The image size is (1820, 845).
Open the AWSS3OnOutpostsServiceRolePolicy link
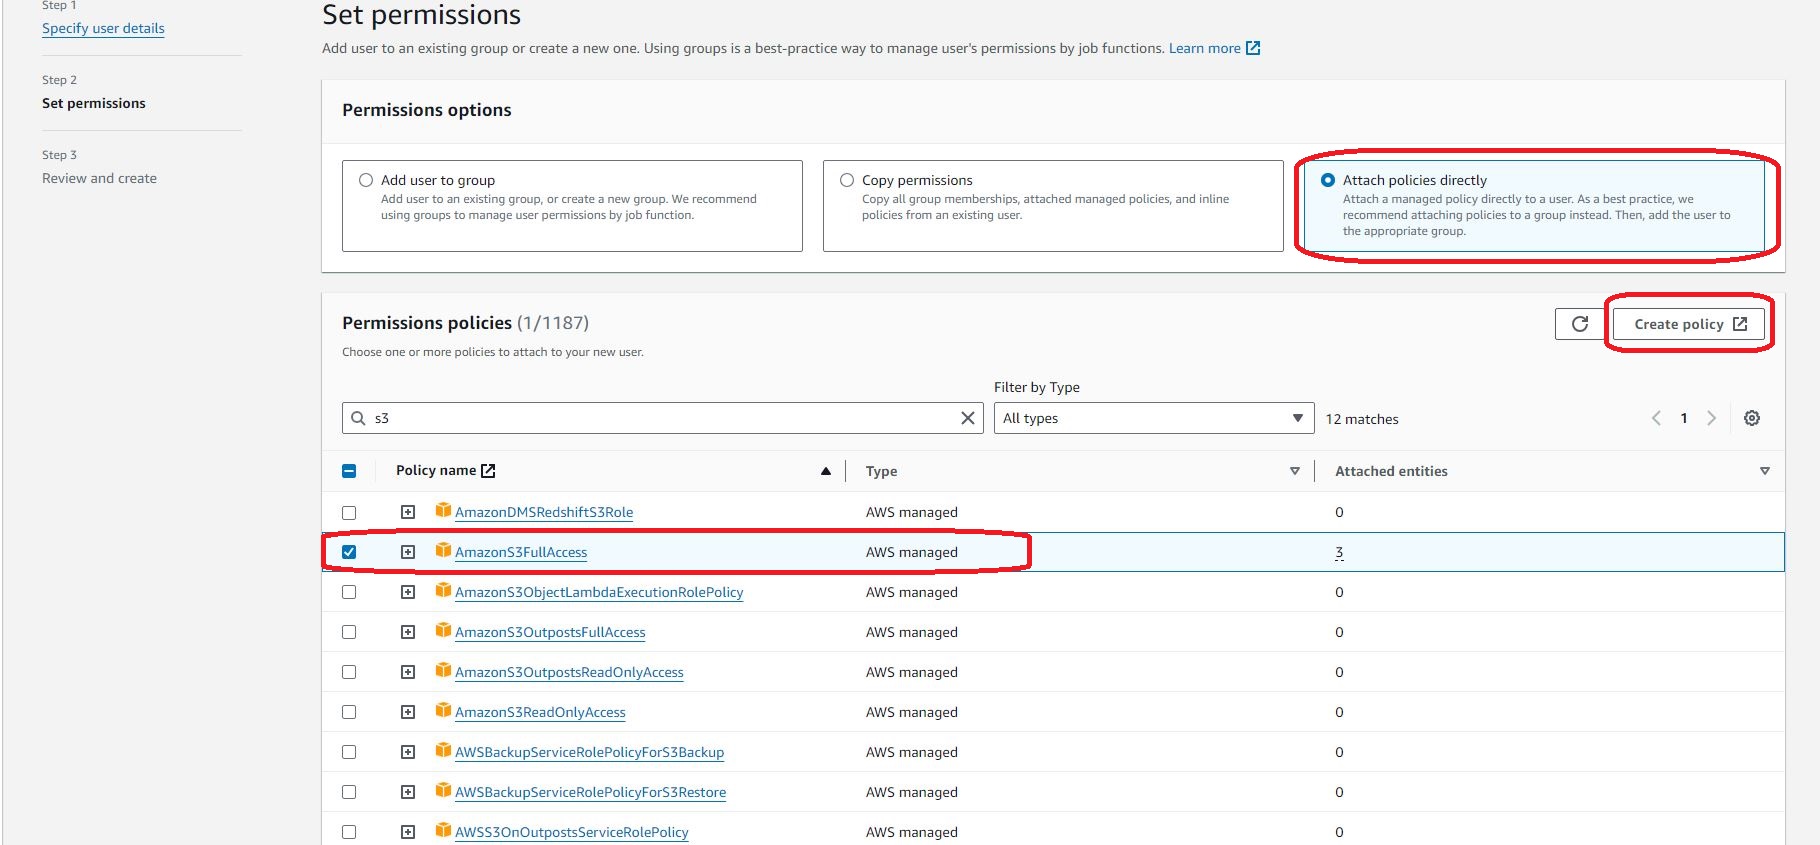point(572,832)
